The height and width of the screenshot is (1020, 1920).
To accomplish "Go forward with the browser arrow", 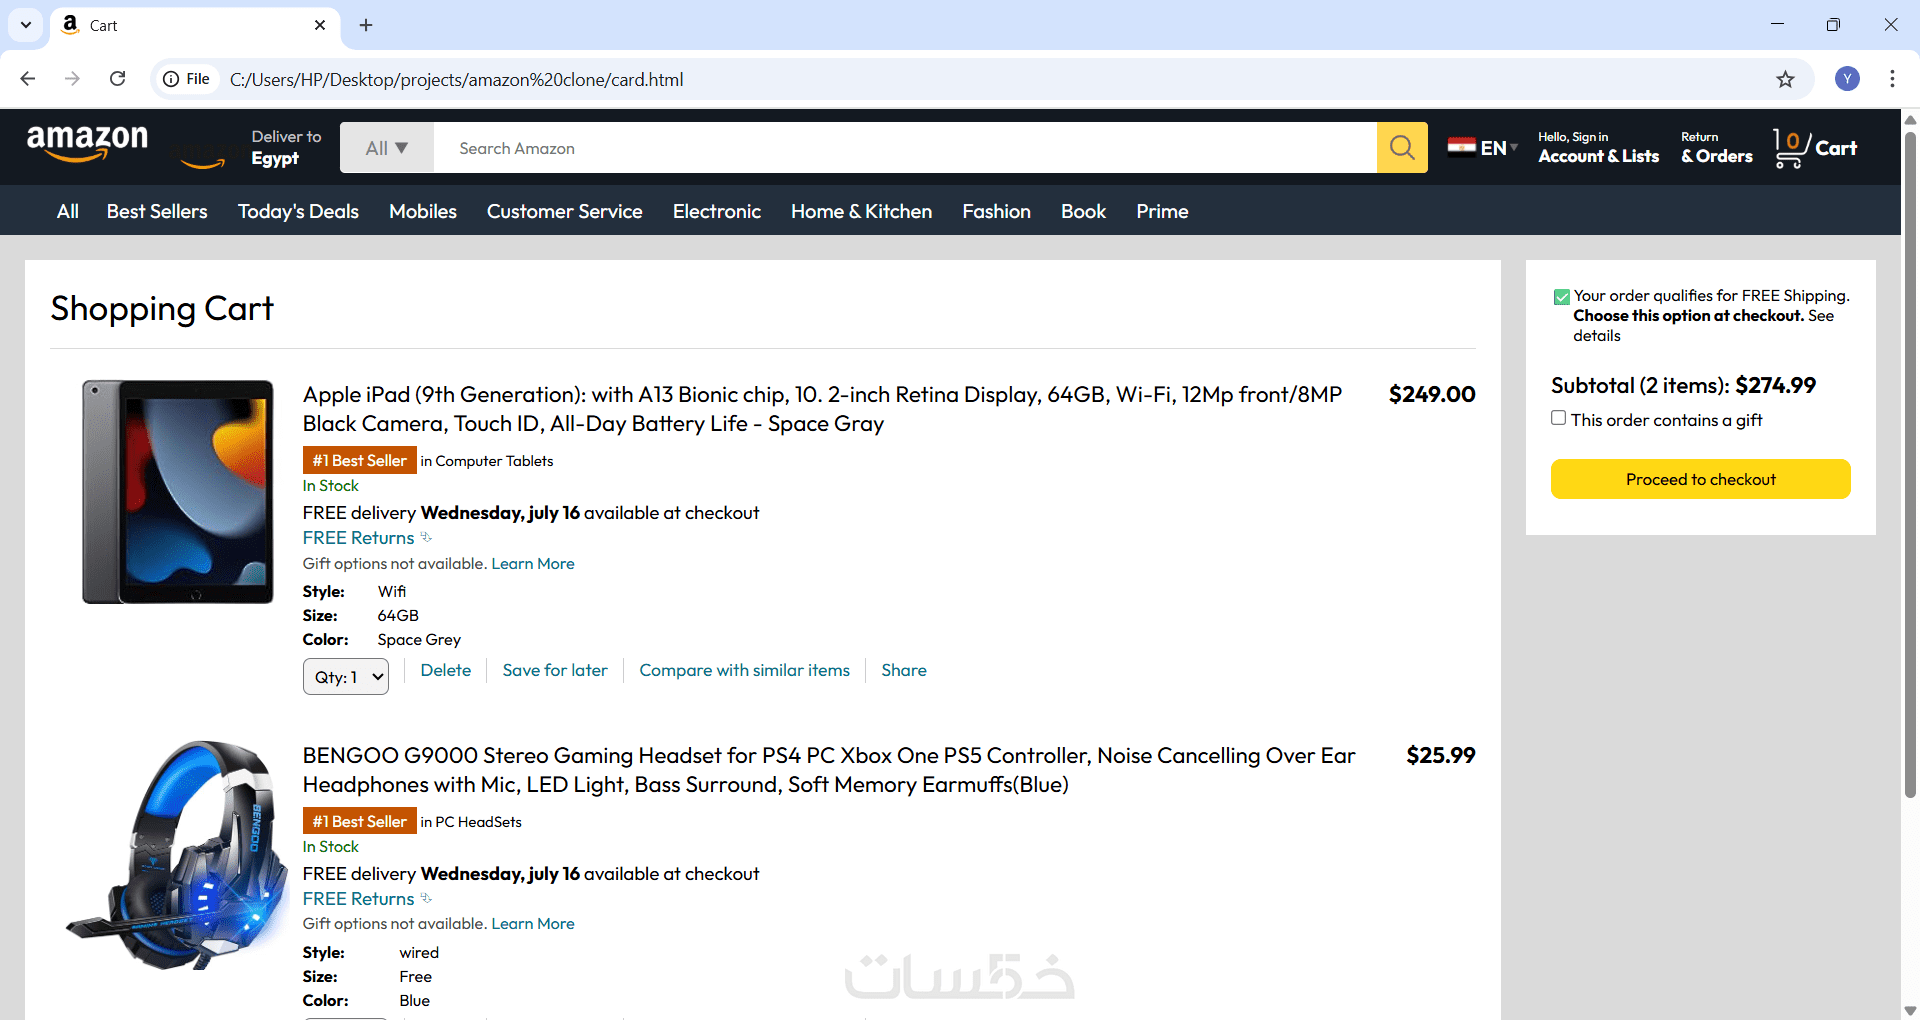I will click(x=72, y=79).
